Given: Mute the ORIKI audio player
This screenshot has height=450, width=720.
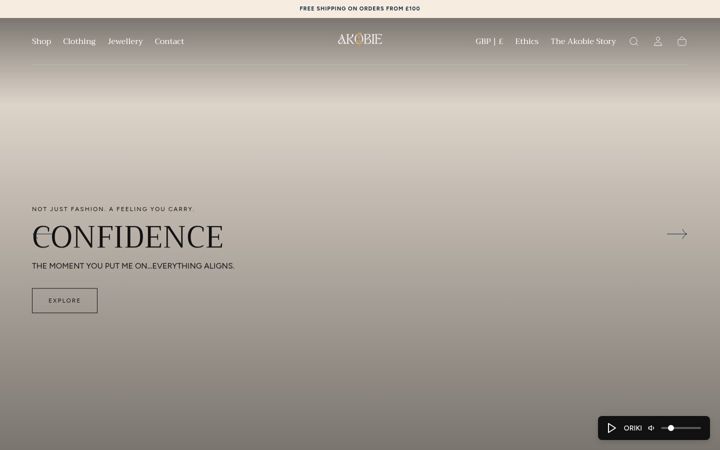Looking at the screenshot, I should click(651, 428).
